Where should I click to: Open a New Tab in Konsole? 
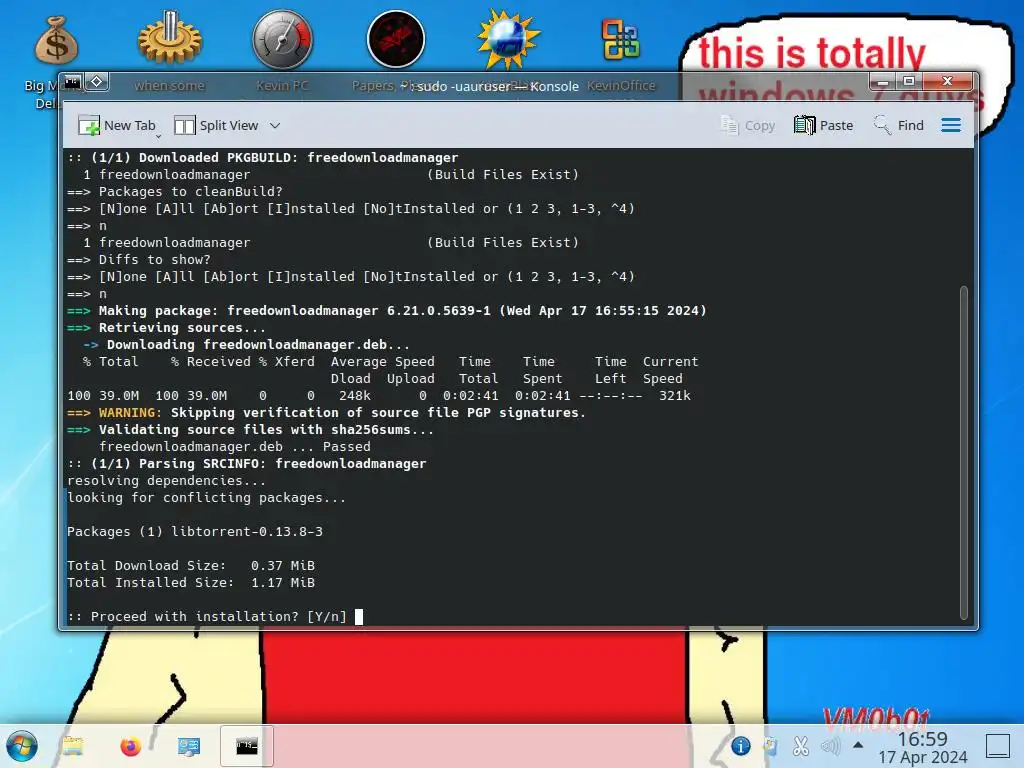click(116, 125)
